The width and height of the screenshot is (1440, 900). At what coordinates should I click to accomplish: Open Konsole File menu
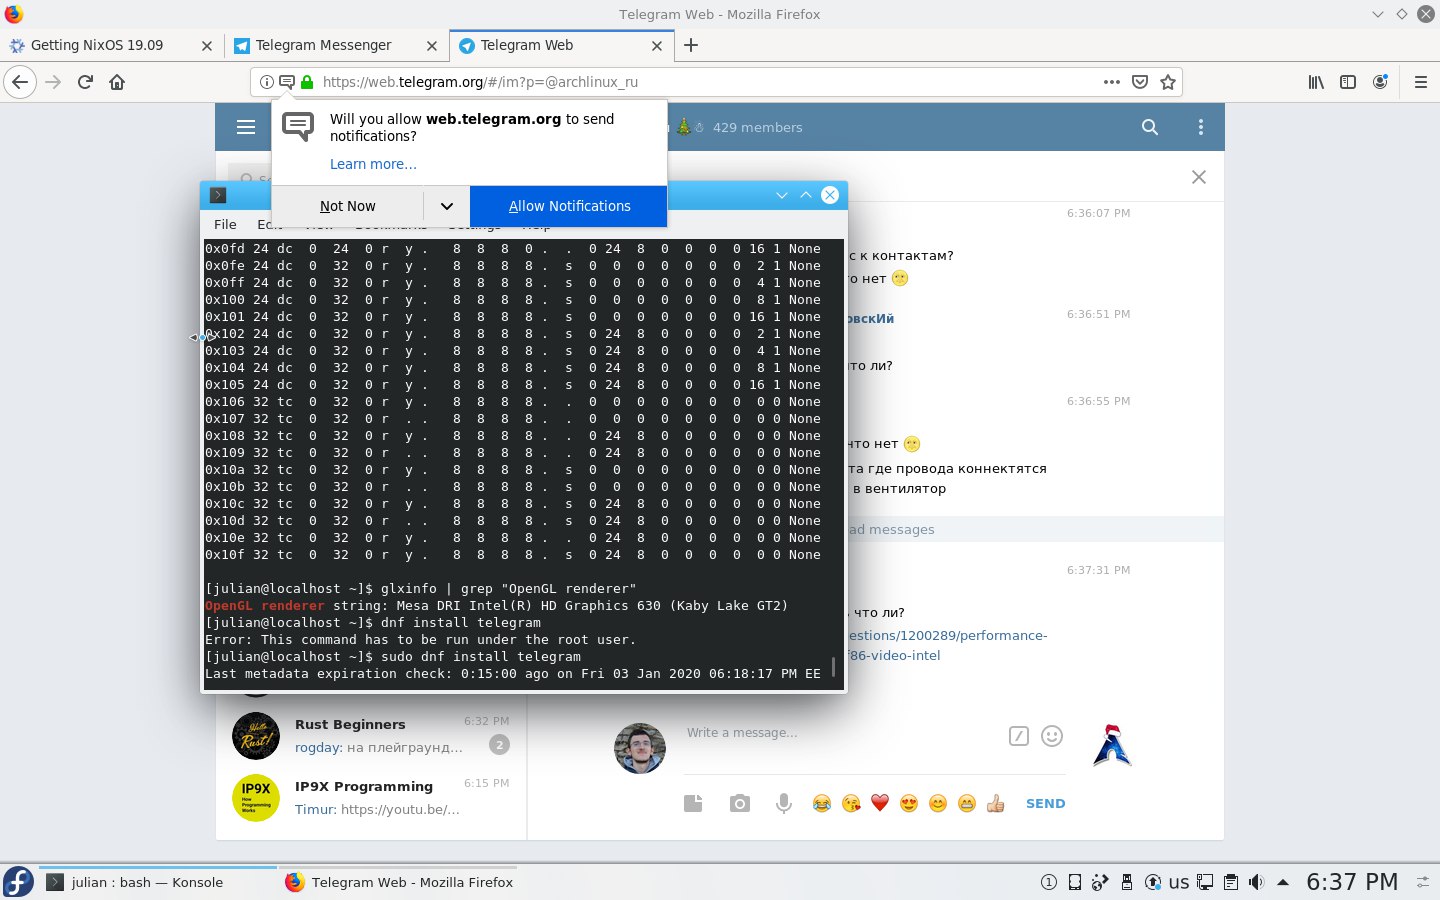[x=225, y=224]
